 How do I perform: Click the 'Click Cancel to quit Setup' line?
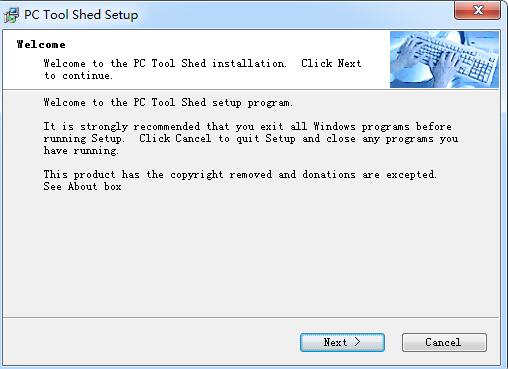pyautogui.click(x=251, y=139)
